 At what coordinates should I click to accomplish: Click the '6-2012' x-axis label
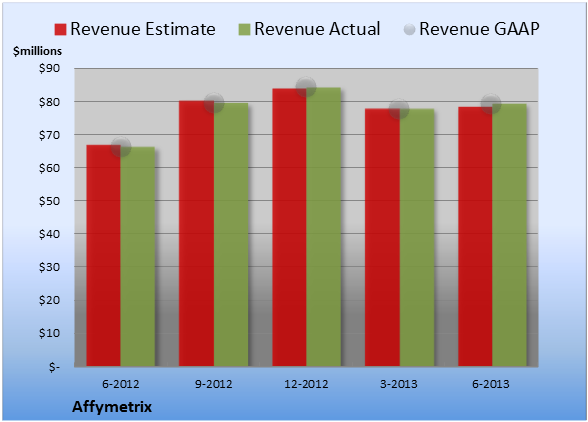121,384
